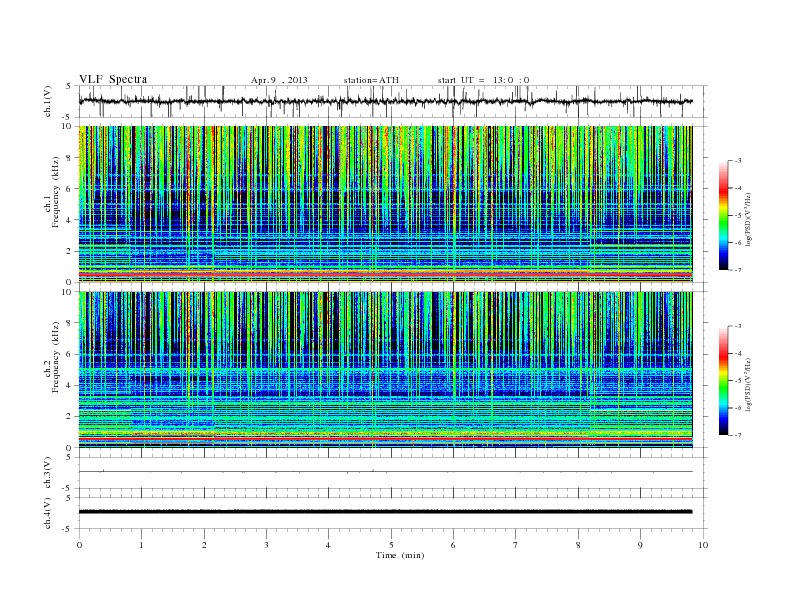Click the time axis tick label "7"
The height and width of the screenshot is (612, 792).
(x=516, y=545)
